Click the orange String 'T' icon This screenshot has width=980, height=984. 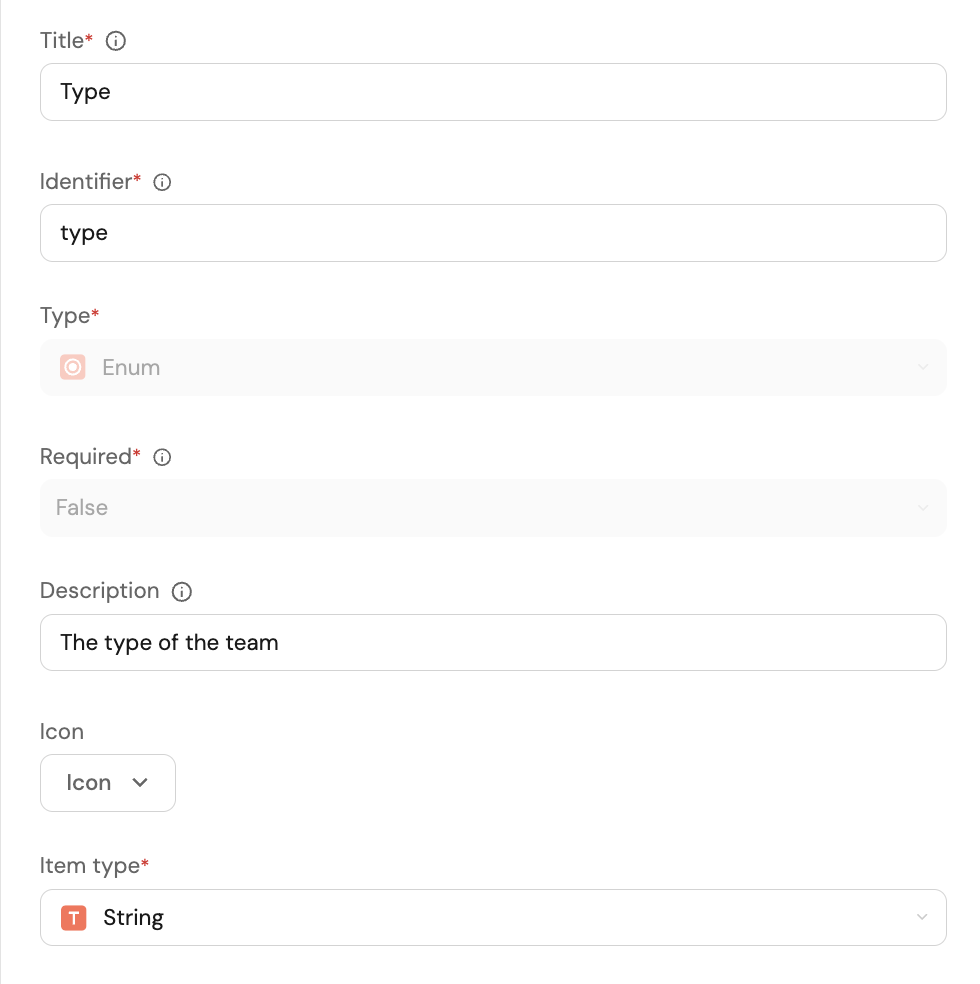(73, 917)
